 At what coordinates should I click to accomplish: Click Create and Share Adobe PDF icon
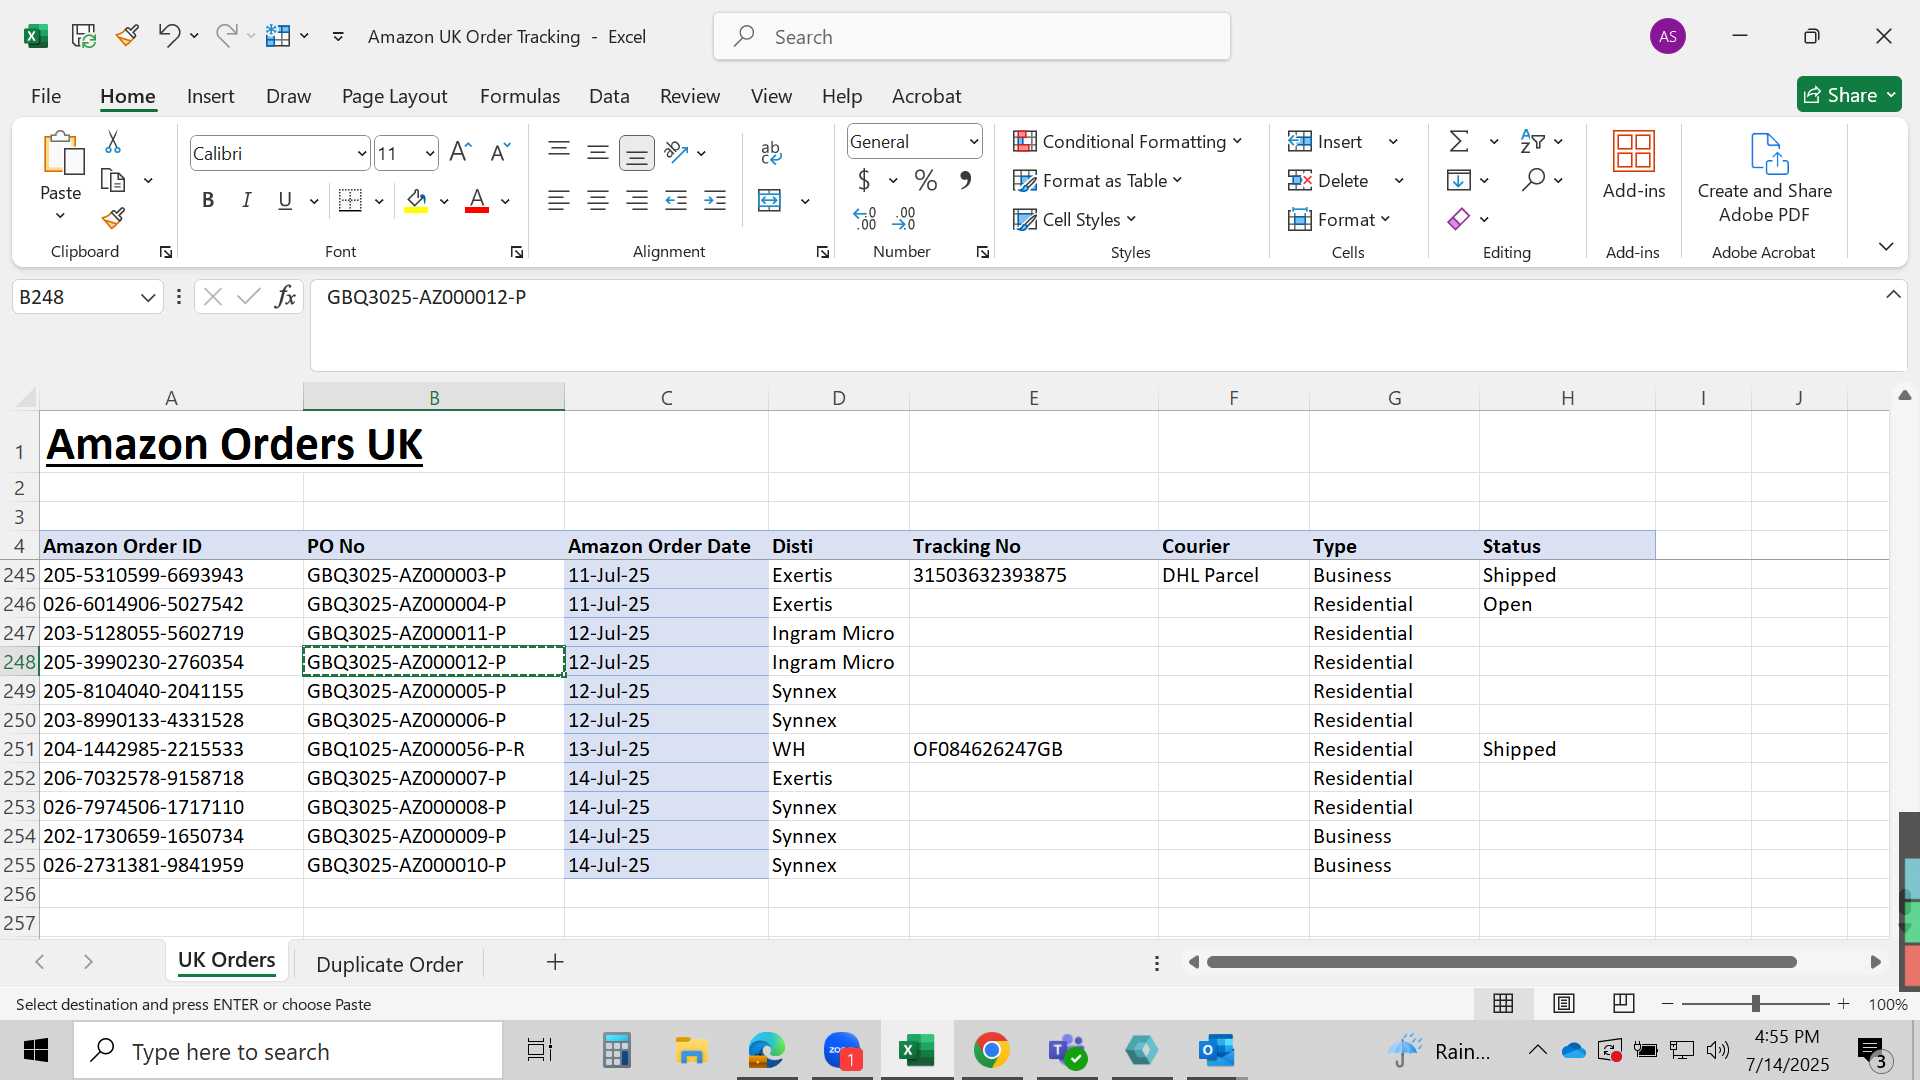[1769, 154]
